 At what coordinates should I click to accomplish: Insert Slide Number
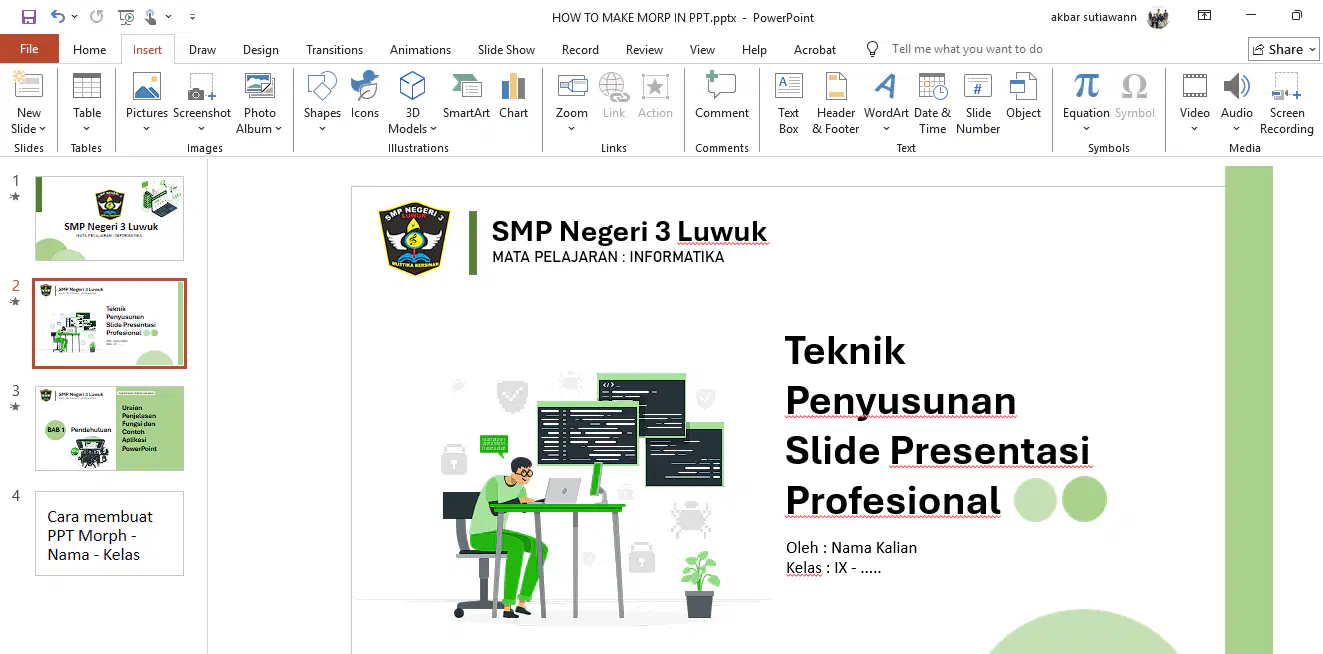[x=978, y=103]
